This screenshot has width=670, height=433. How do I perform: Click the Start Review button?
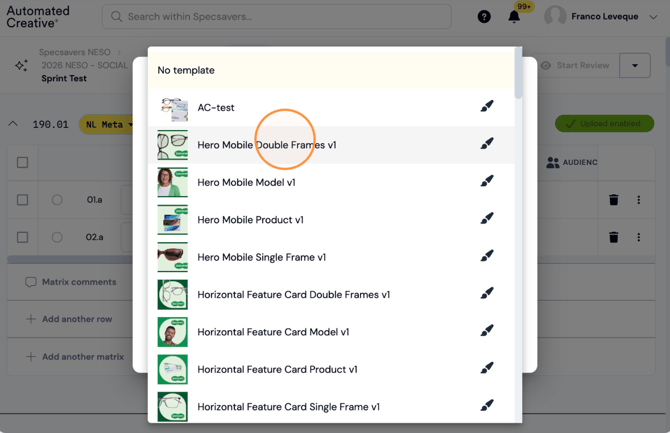(575, 65)
